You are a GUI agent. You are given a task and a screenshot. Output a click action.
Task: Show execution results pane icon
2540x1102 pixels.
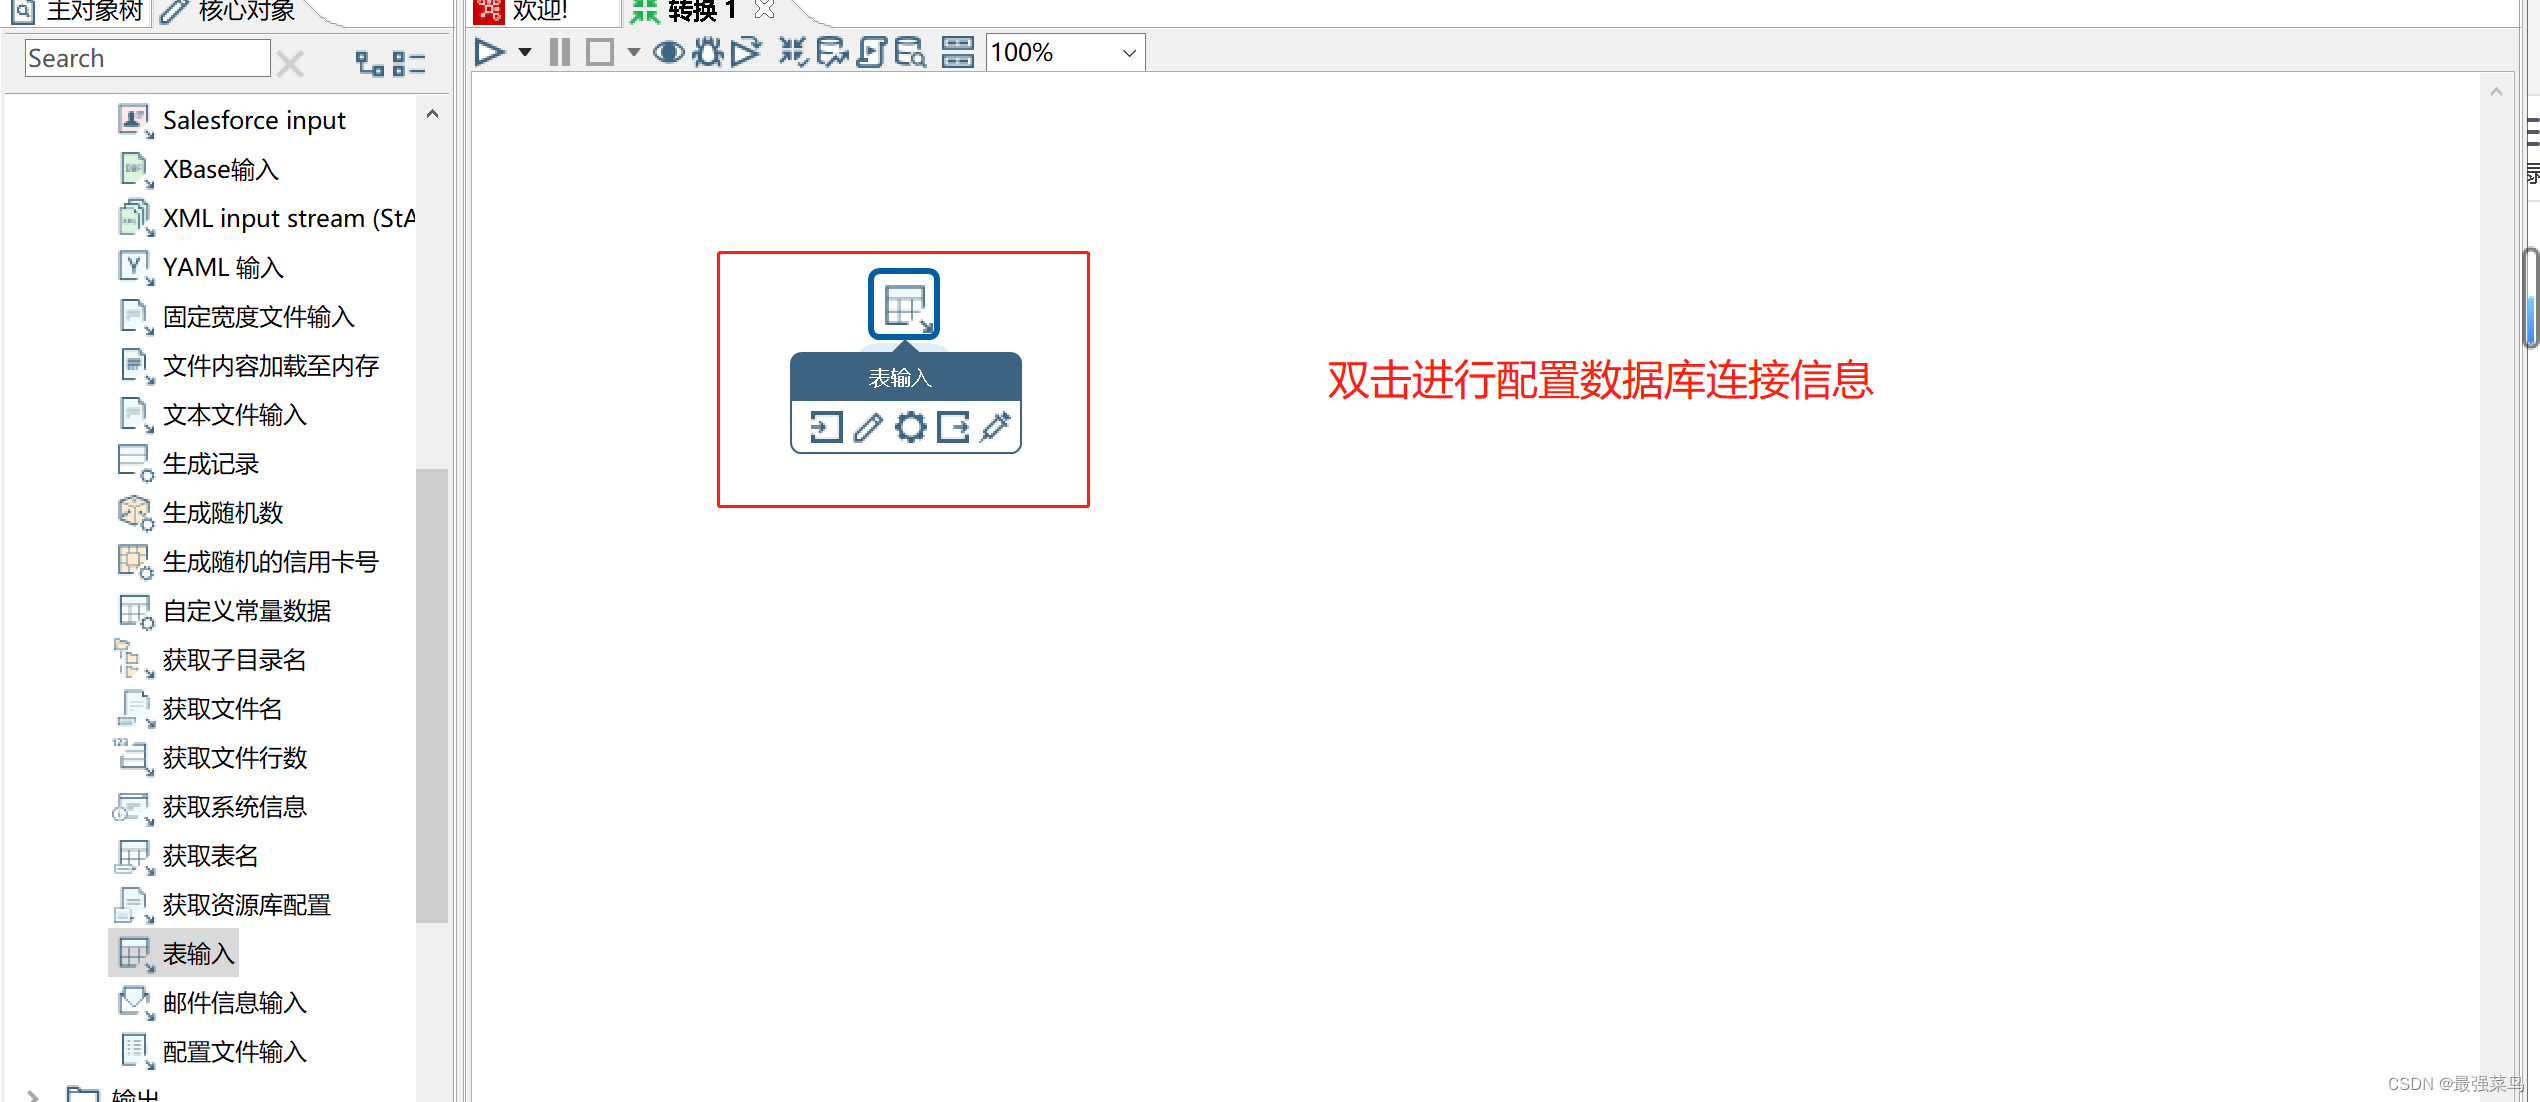958,52
